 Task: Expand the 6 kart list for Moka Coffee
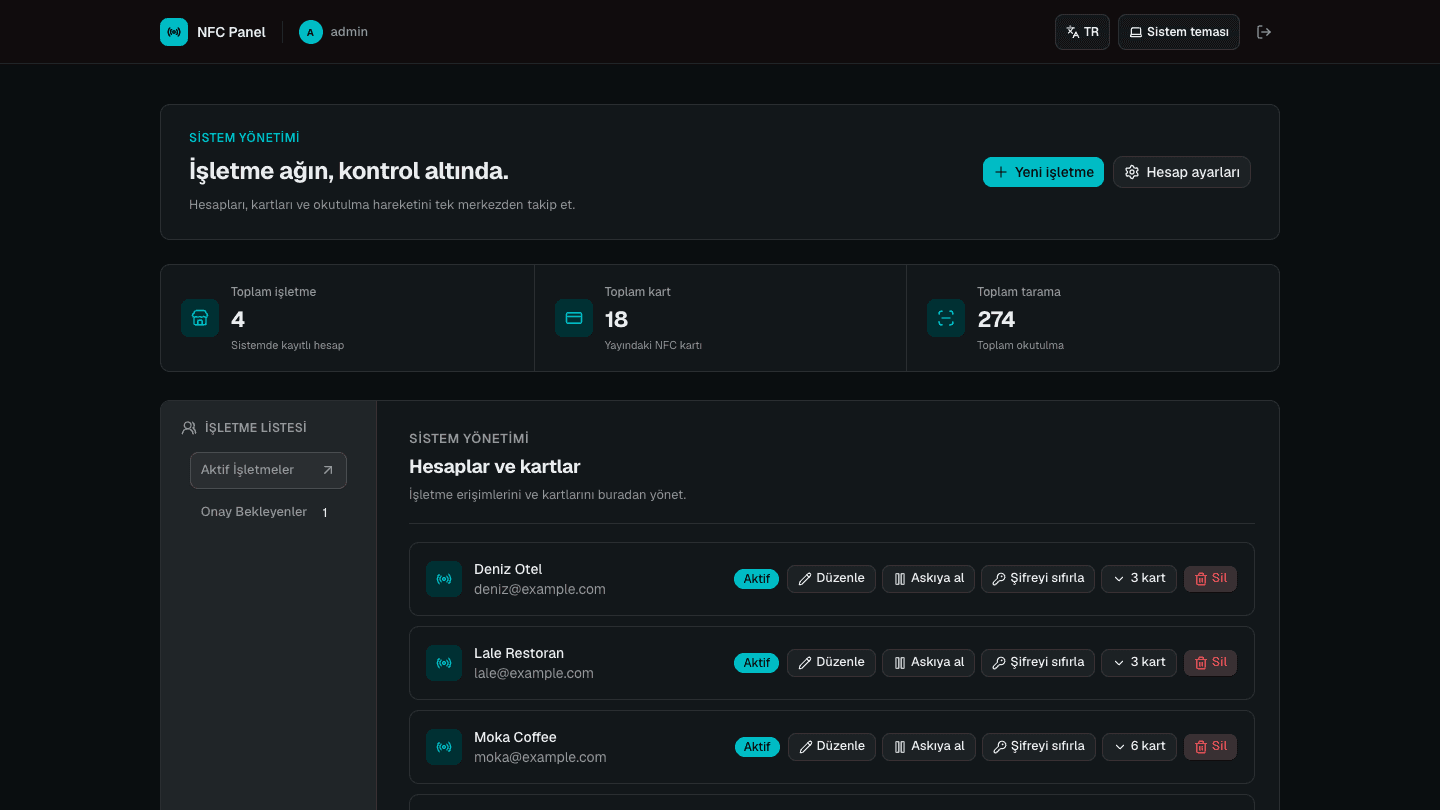pos(1139,747)
